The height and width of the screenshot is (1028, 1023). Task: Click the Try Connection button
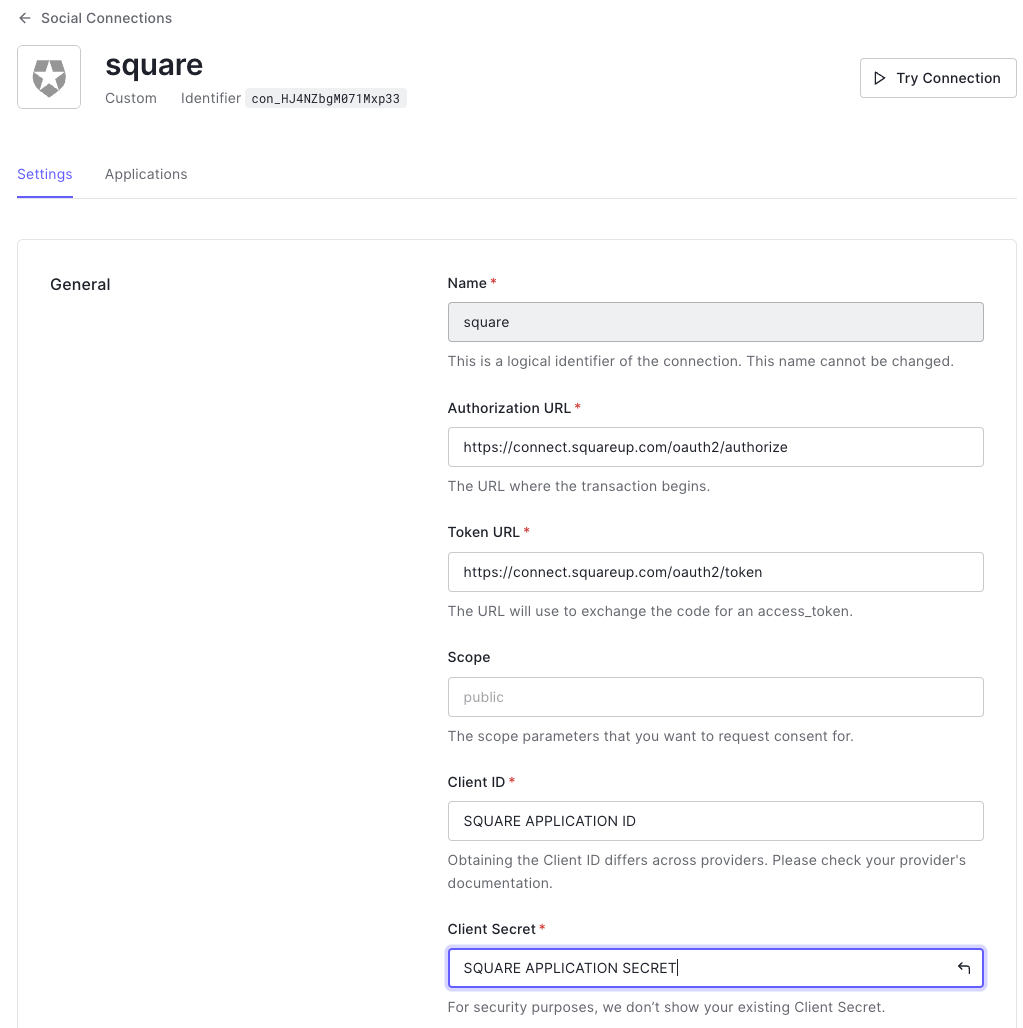[x=938, y=78]
